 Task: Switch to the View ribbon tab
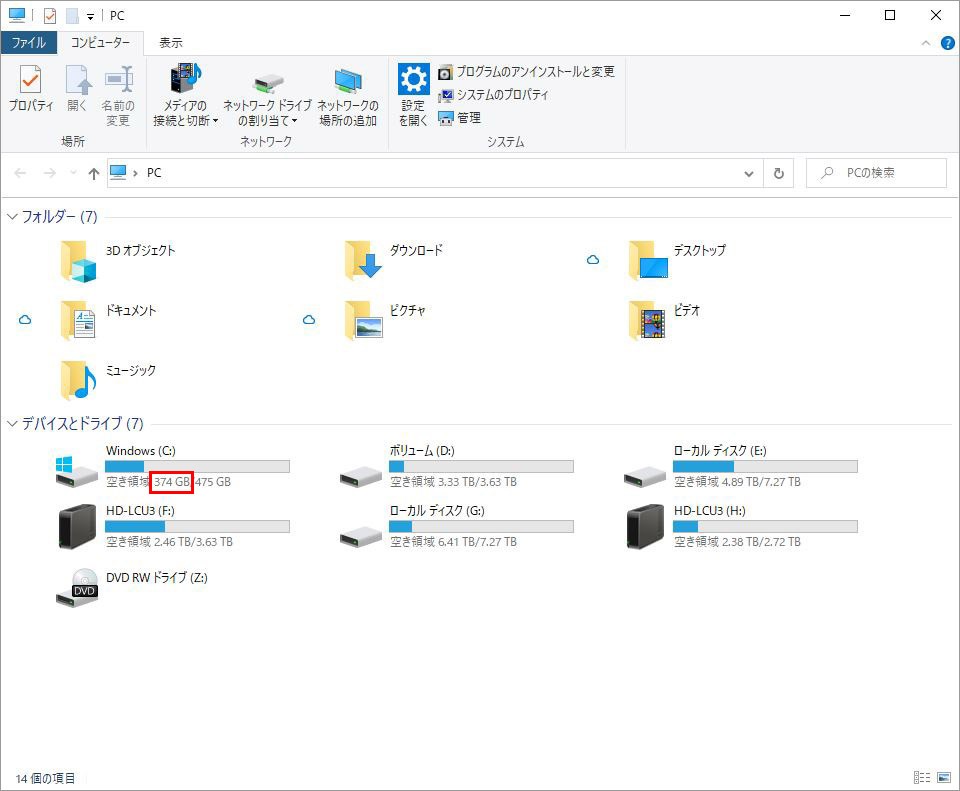click(171, 43)
